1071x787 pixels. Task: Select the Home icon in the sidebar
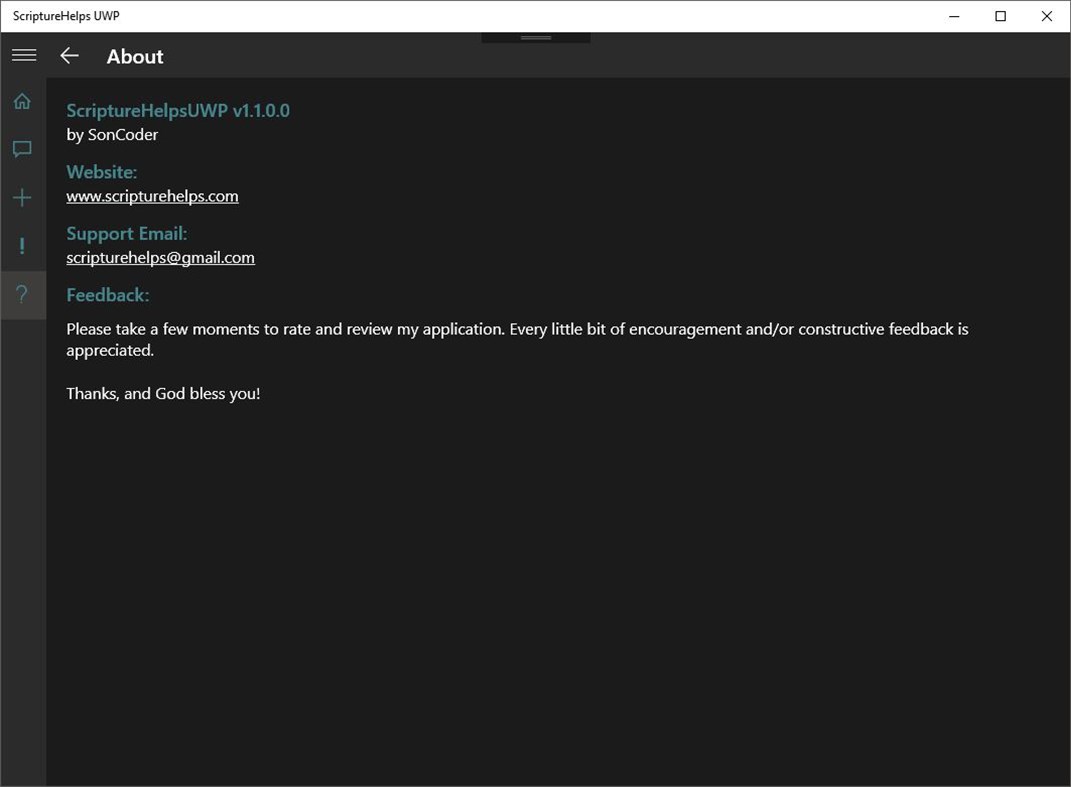point(22,100)
